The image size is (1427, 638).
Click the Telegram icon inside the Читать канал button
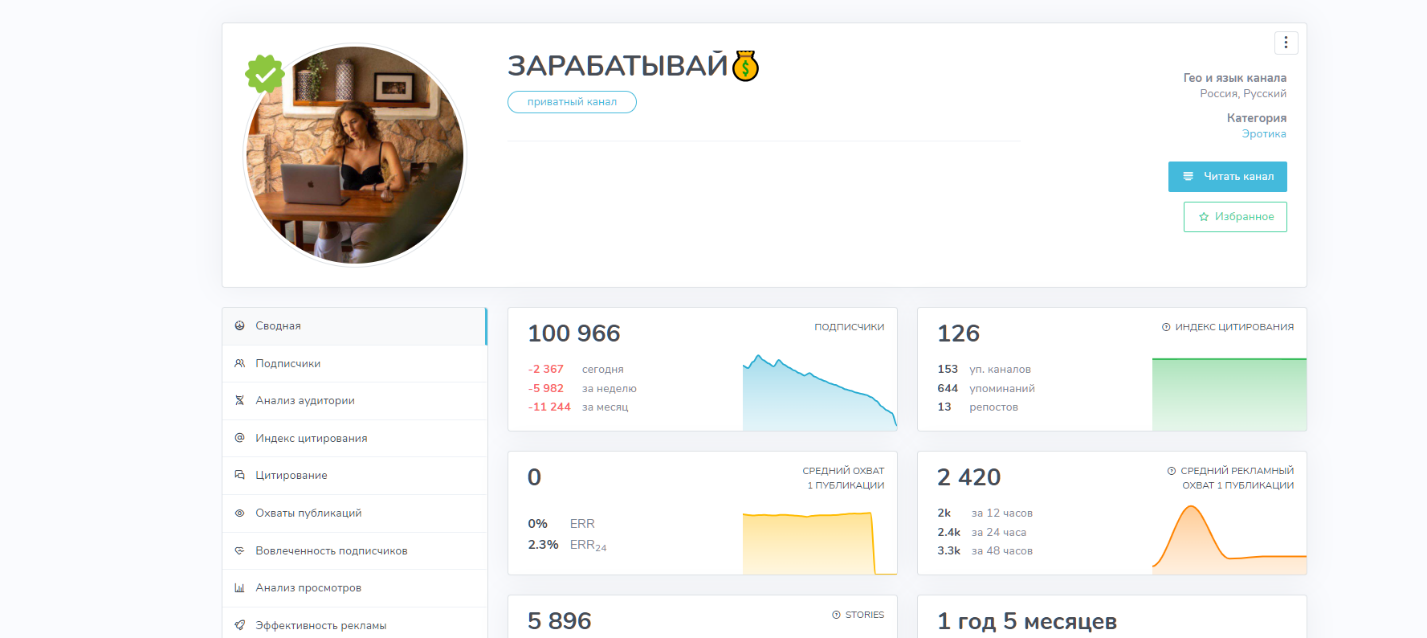(x=1190, y=176)
